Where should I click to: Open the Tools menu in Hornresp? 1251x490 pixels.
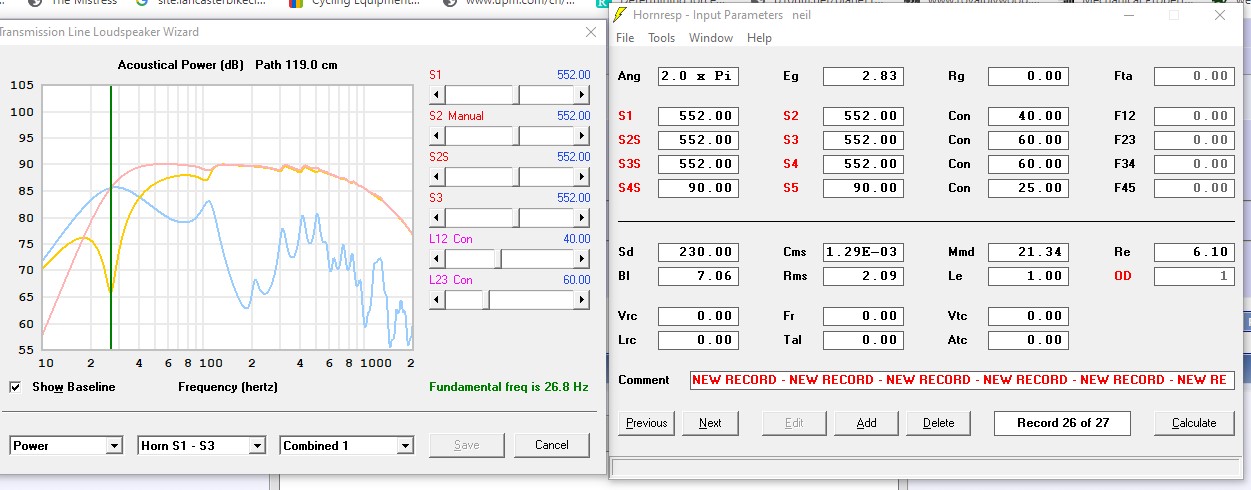[661, 38]
